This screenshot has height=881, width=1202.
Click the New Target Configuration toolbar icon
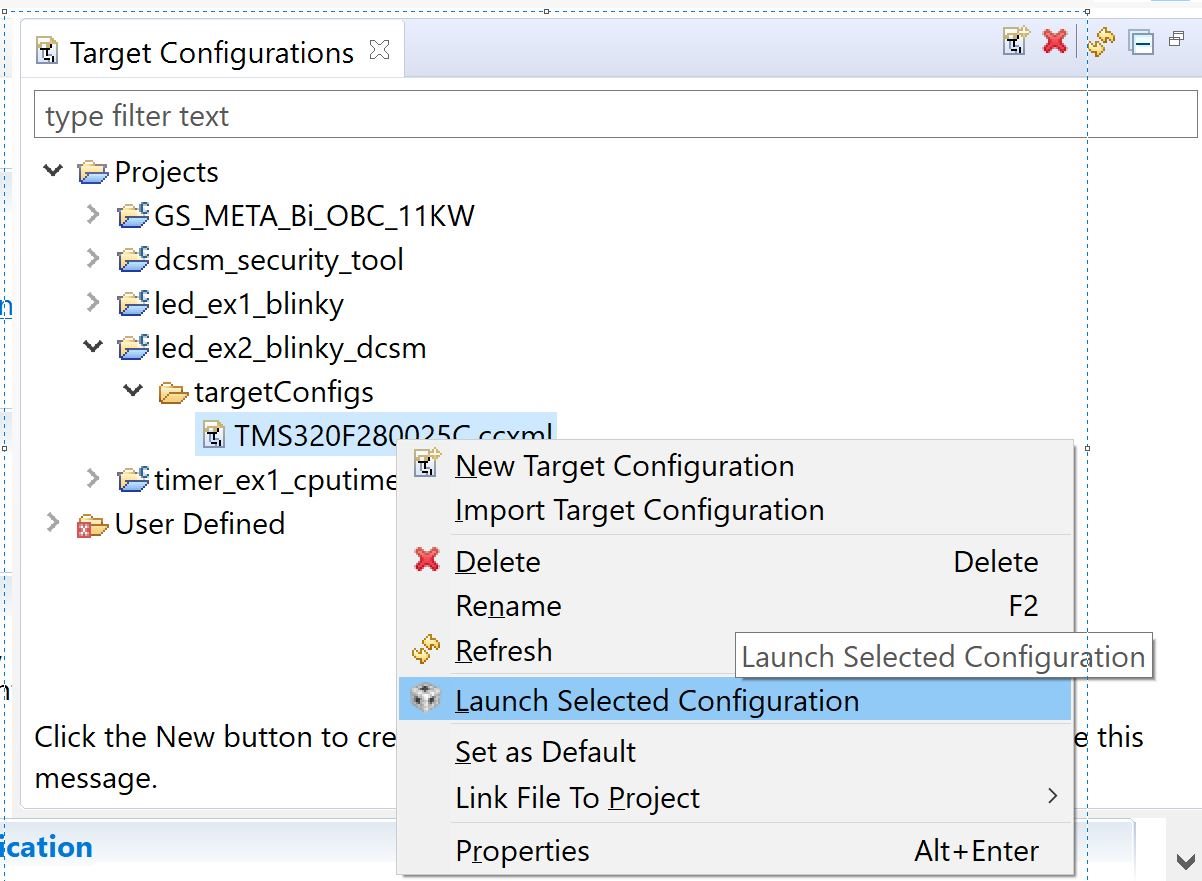click(1016, 42)
